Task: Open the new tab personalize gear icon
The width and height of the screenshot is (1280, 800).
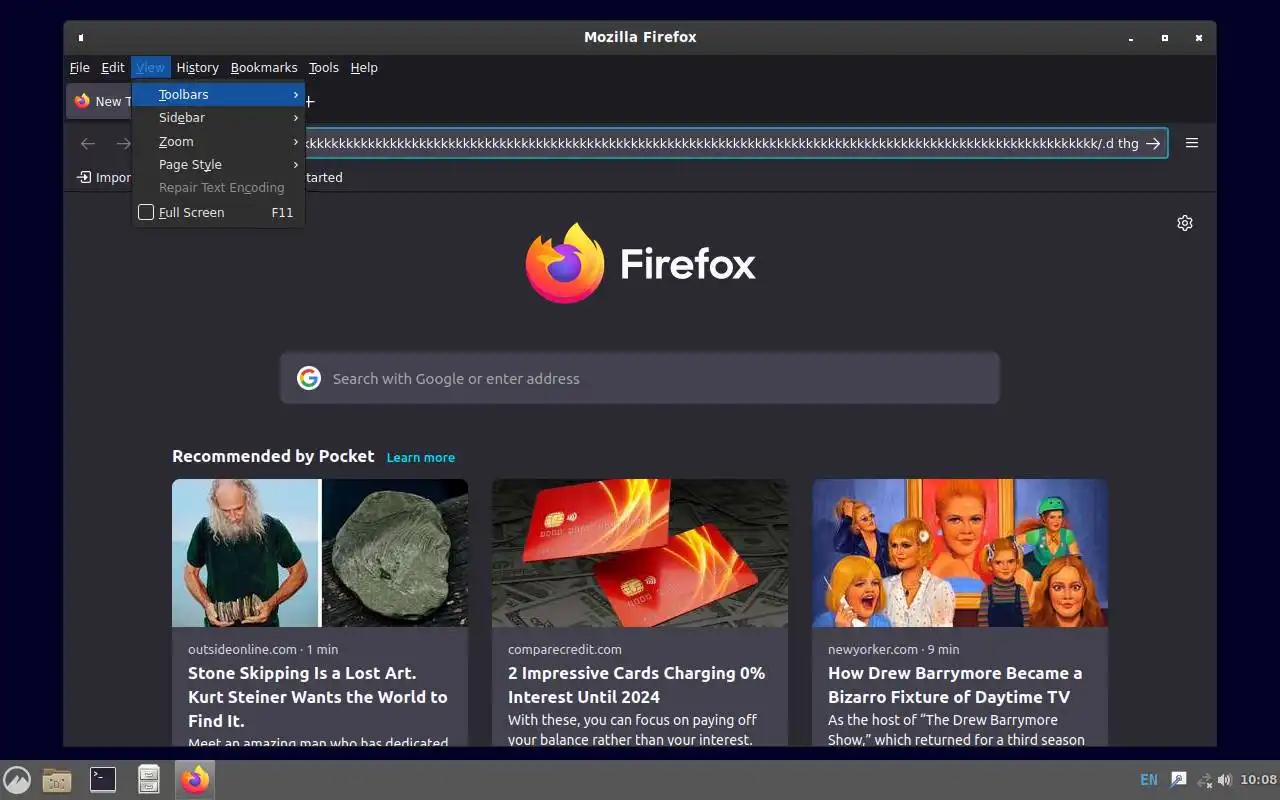Action: point(1185,223)
